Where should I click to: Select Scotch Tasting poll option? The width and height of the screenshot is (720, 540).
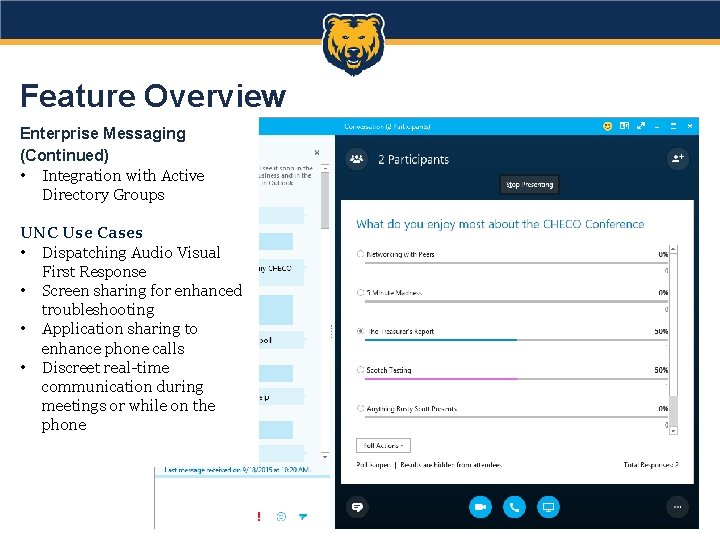point(360,370)
